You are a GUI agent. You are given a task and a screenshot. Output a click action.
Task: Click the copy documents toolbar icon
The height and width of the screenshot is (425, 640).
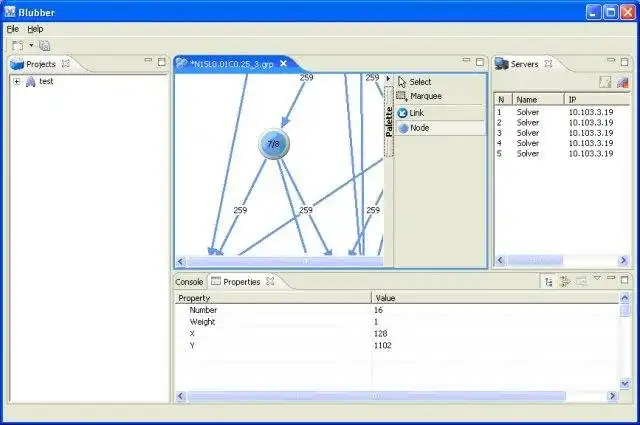pyautogui.click(x=44, y=46)
